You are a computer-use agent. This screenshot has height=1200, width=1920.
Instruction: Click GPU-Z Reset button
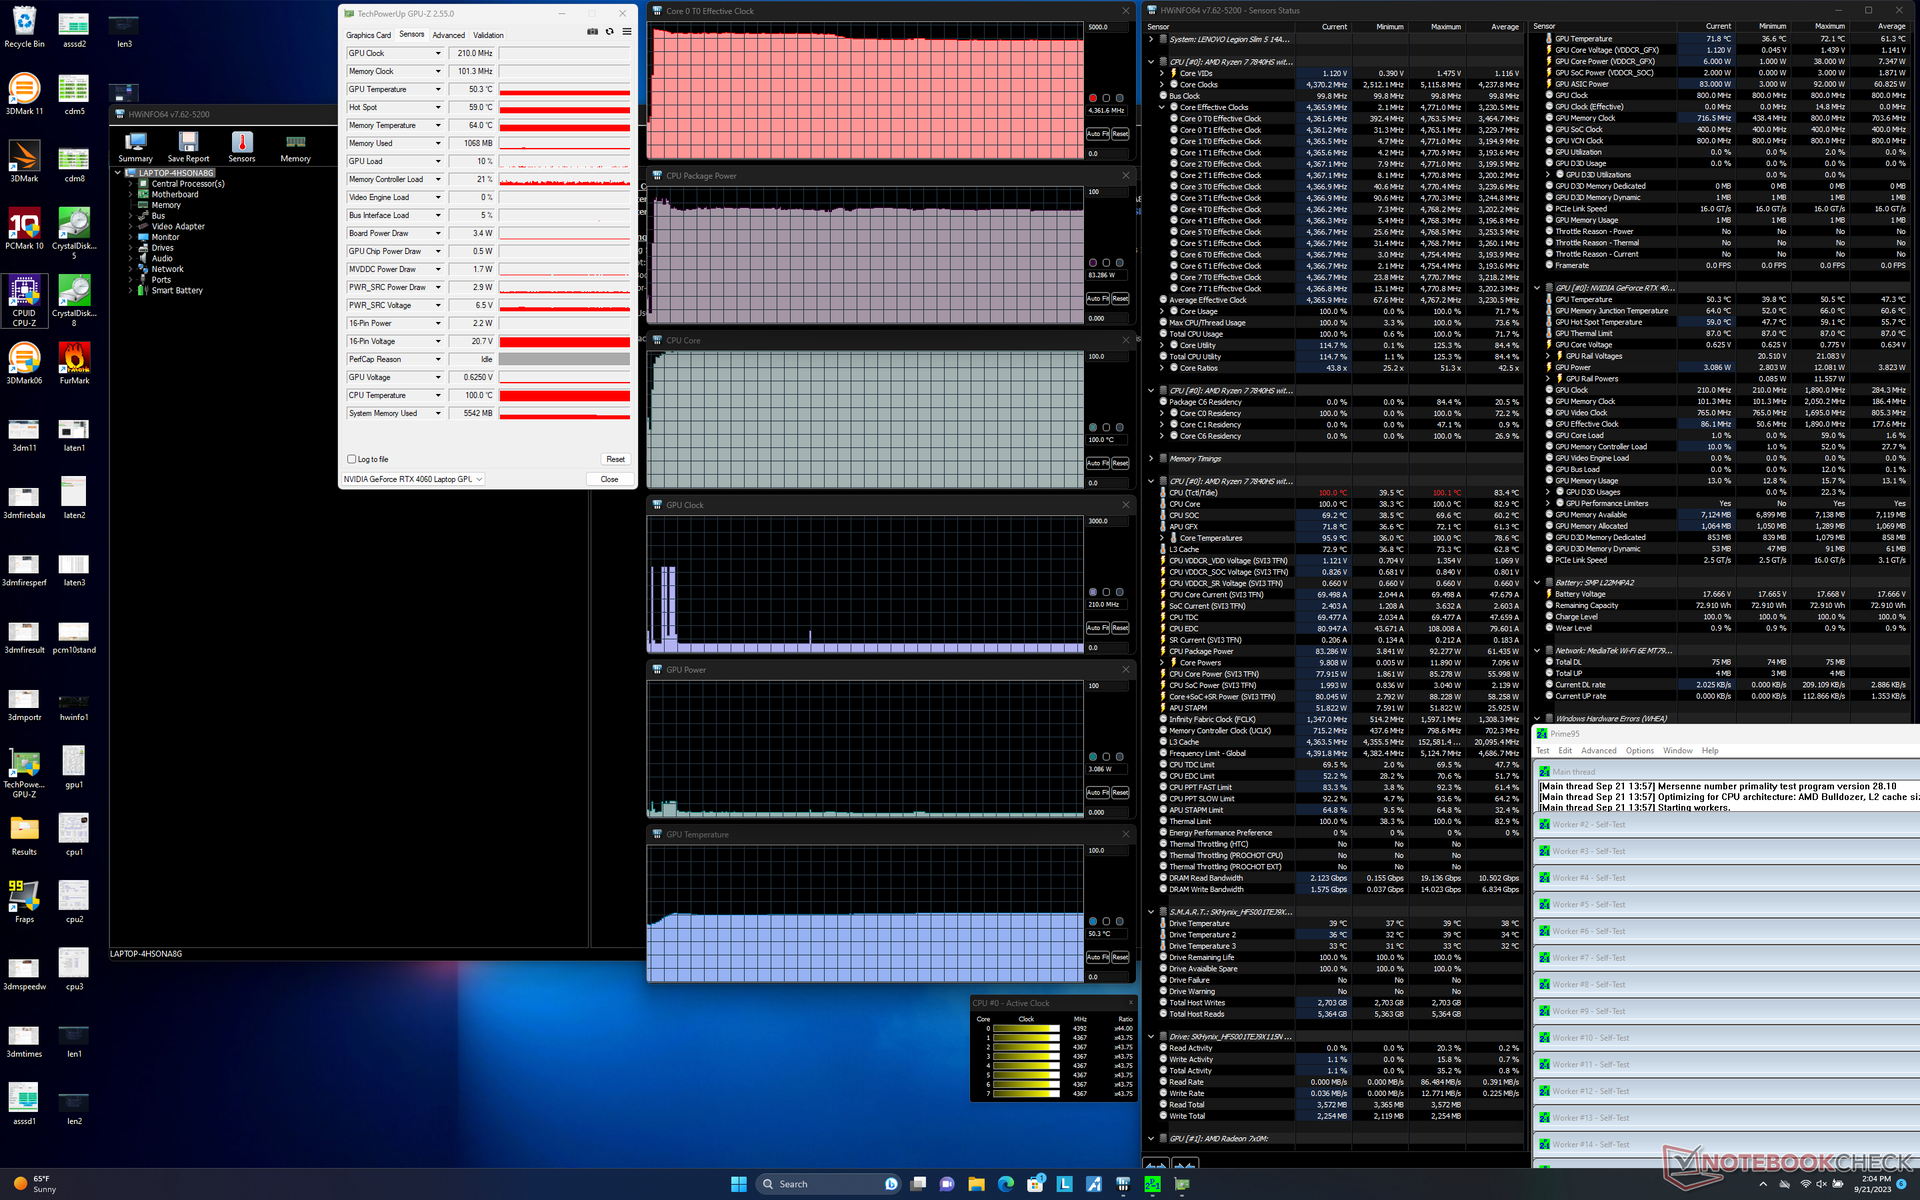tap(615, 459)
